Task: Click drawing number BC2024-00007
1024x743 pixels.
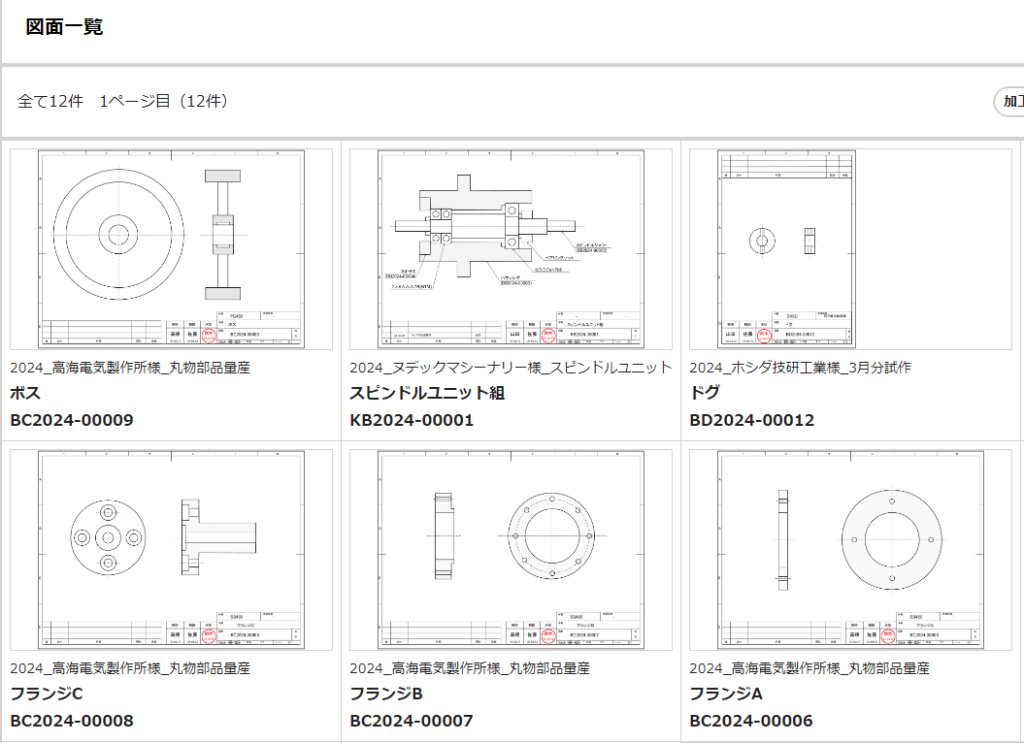Action: pos(411,721)
